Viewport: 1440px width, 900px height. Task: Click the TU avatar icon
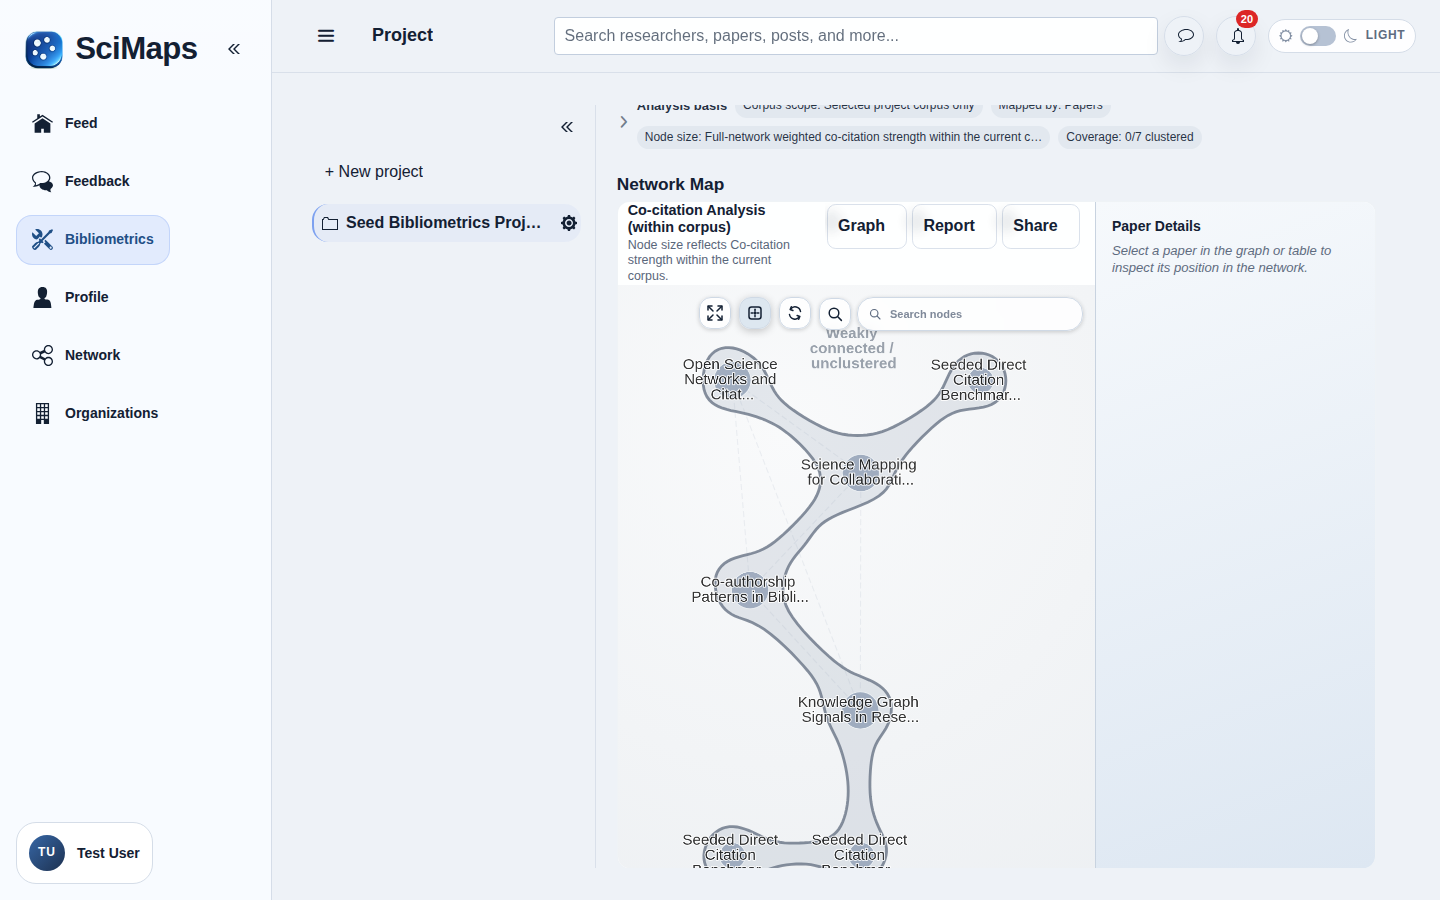pyautogui.click(x=47, y=853)
